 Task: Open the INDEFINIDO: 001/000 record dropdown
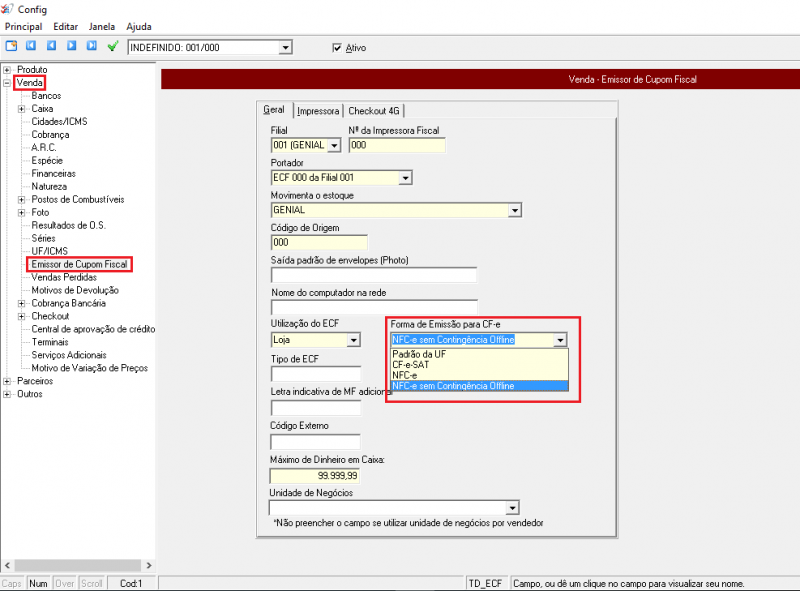[285, 47]
